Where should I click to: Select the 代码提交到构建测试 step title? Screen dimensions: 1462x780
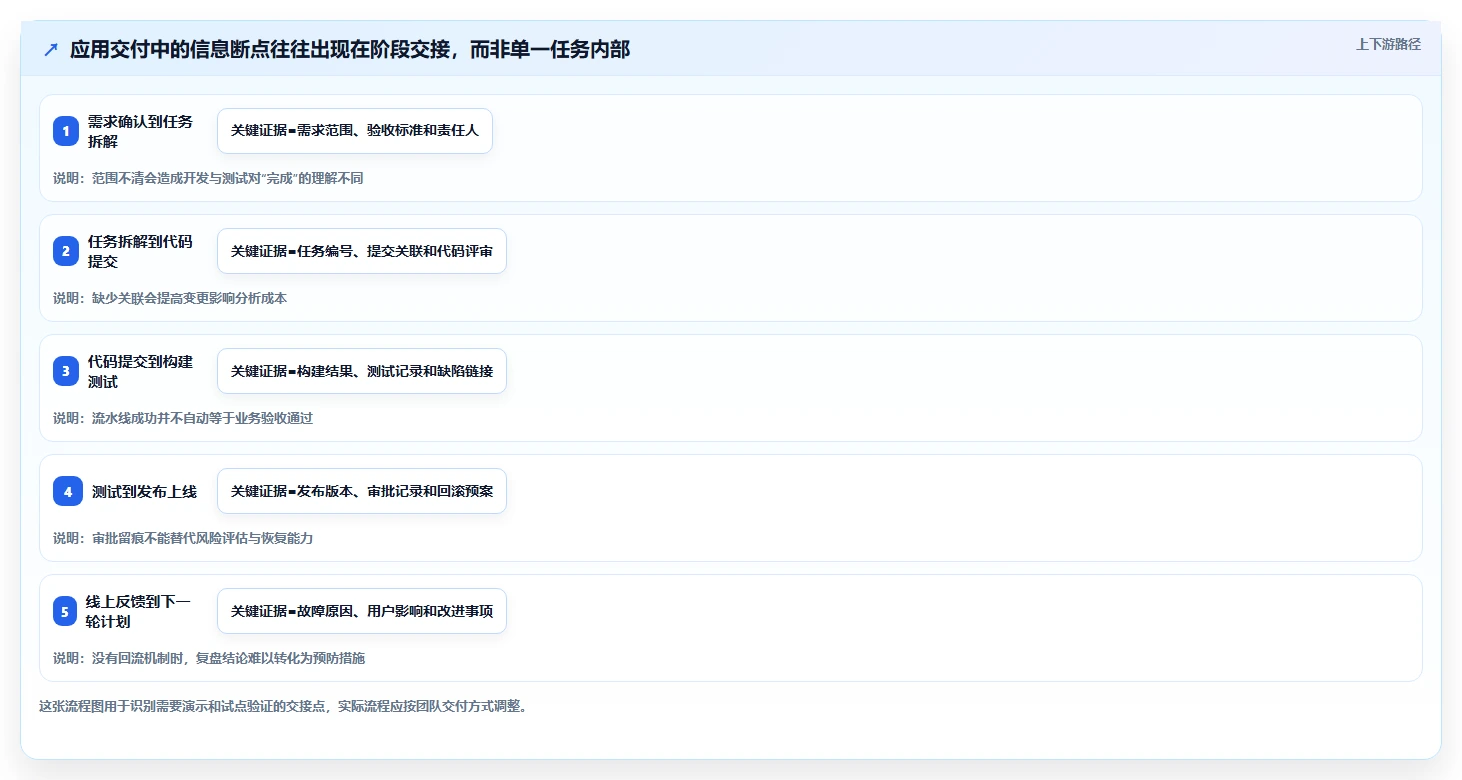(141, 371)
